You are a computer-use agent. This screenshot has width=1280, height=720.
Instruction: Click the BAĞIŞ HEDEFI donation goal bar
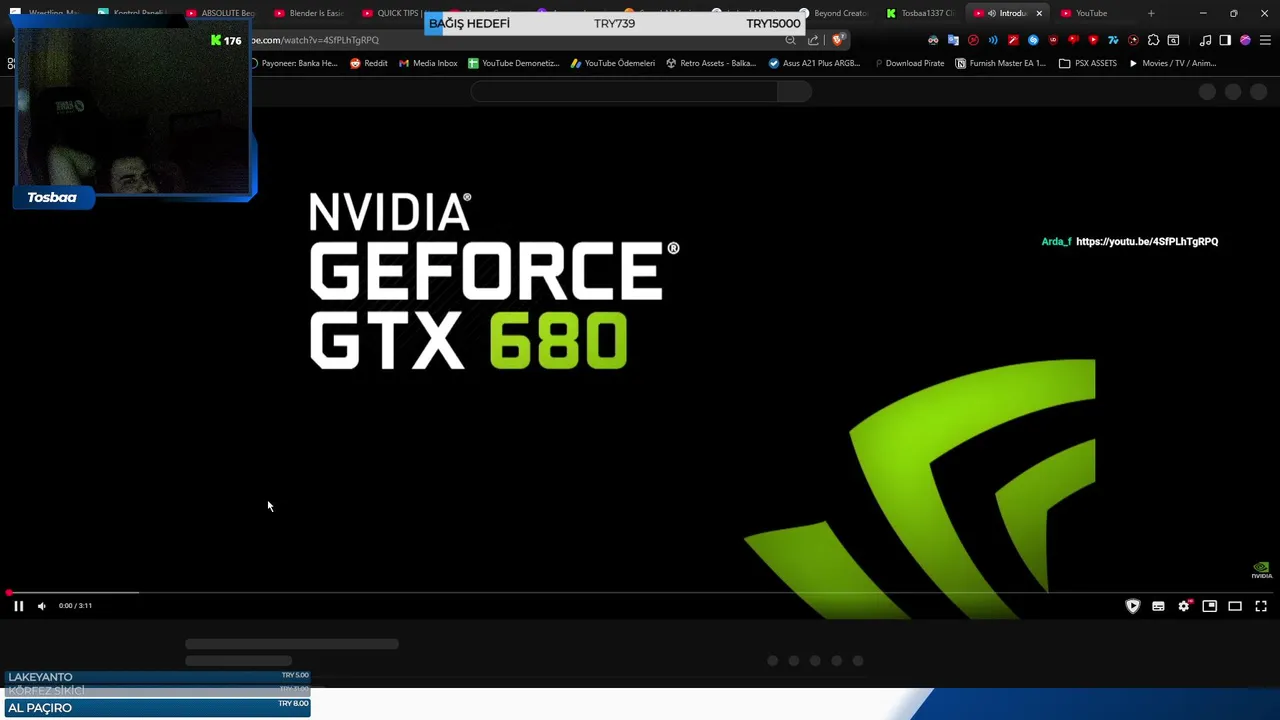click(615, 23)
